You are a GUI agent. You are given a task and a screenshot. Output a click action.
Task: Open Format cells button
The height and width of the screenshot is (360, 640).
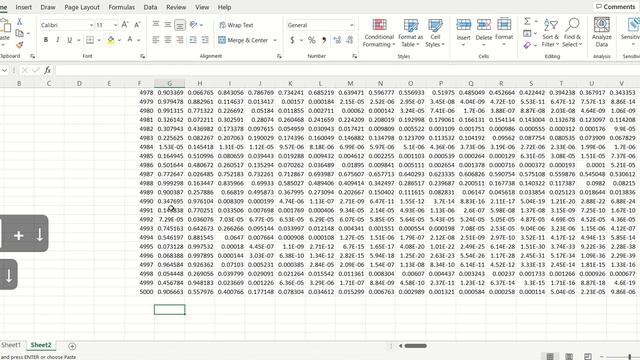(504, 32)
